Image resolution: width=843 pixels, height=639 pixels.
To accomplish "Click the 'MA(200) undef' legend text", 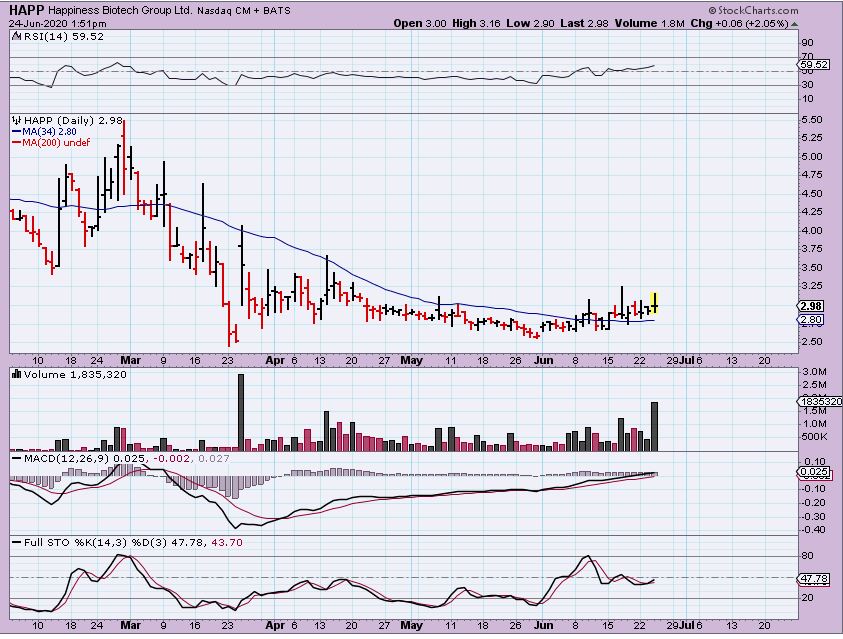I will coord(56,143).
